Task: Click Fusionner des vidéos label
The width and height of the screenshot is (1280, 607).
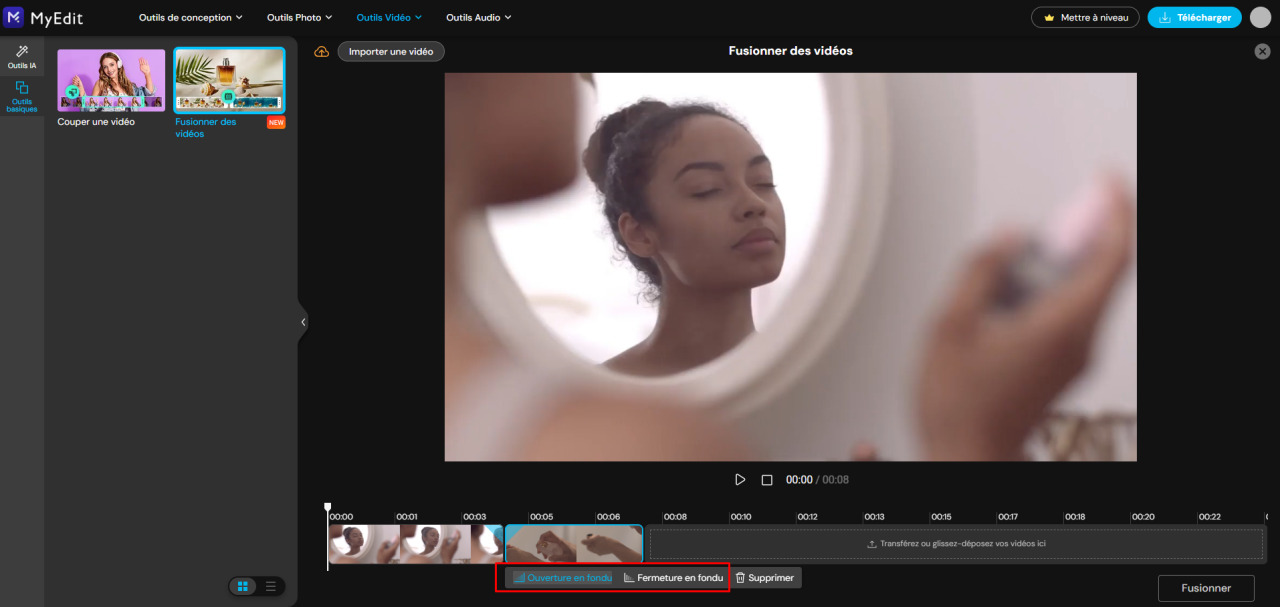Action: [x=206, y=128]
